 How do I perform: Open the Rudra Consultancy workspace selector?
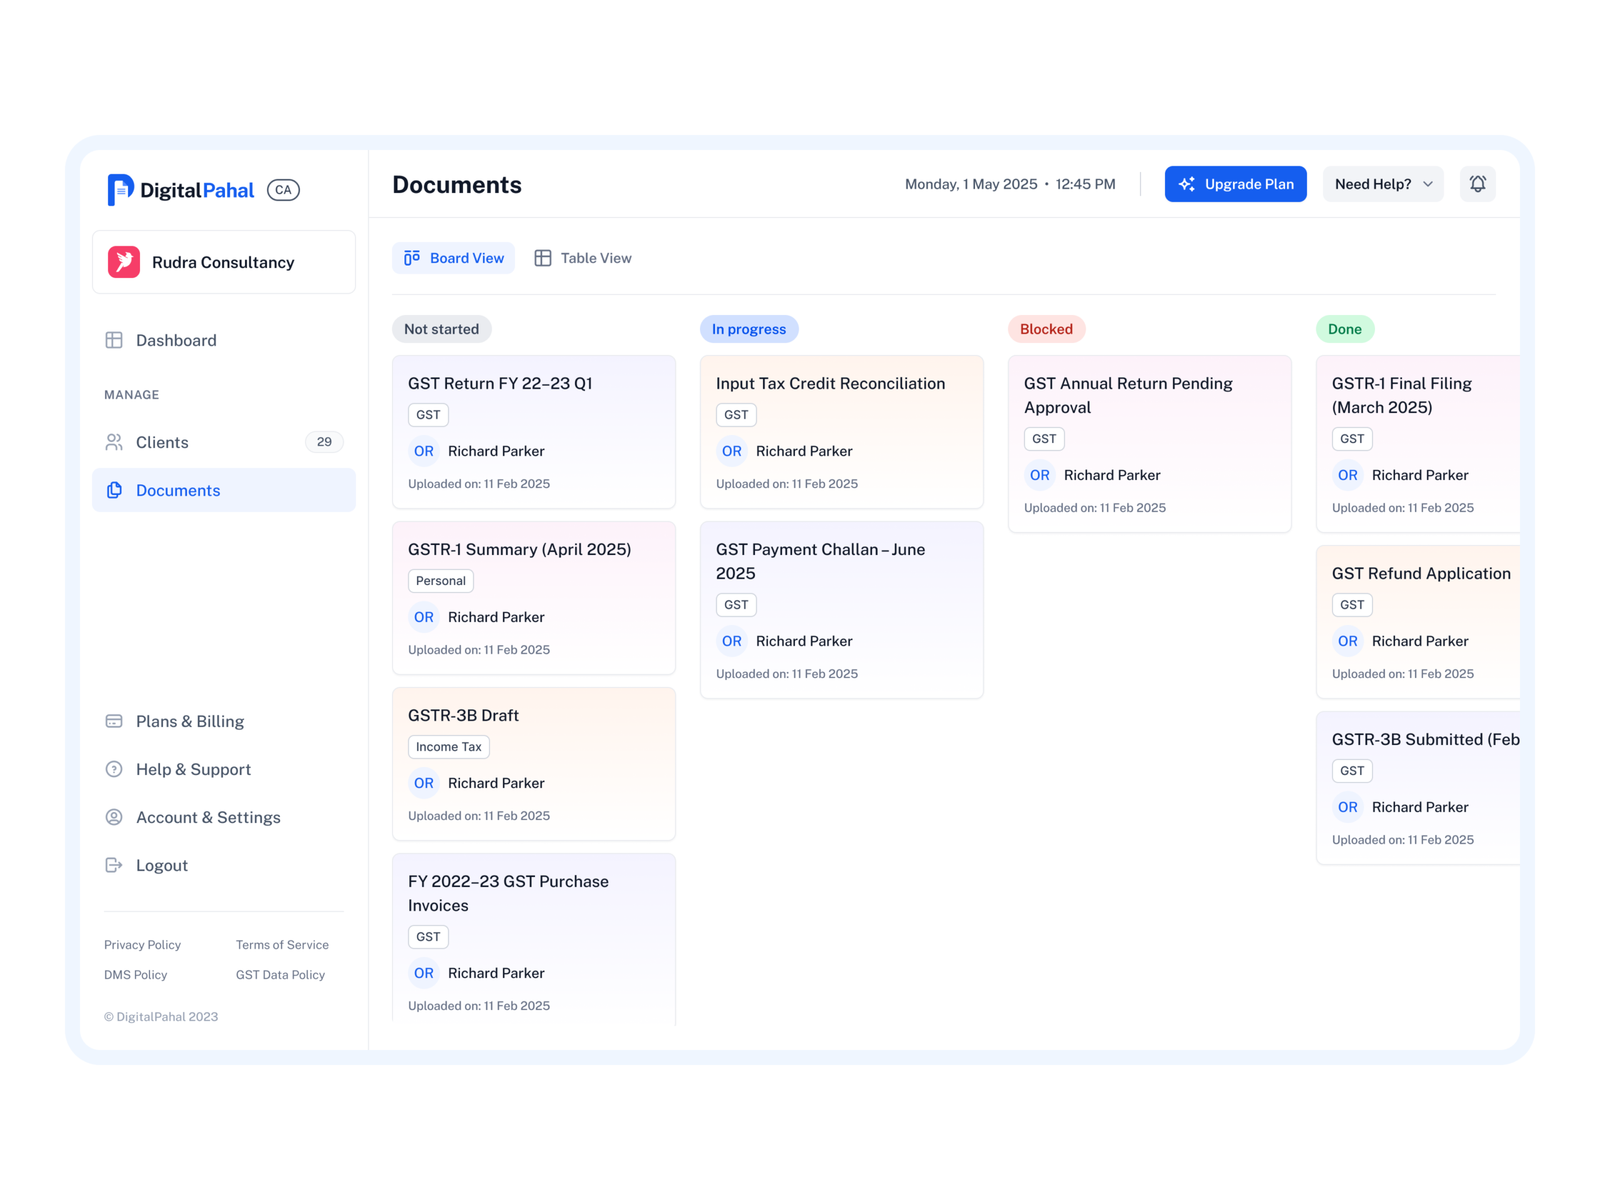click(x=224, y=262)
